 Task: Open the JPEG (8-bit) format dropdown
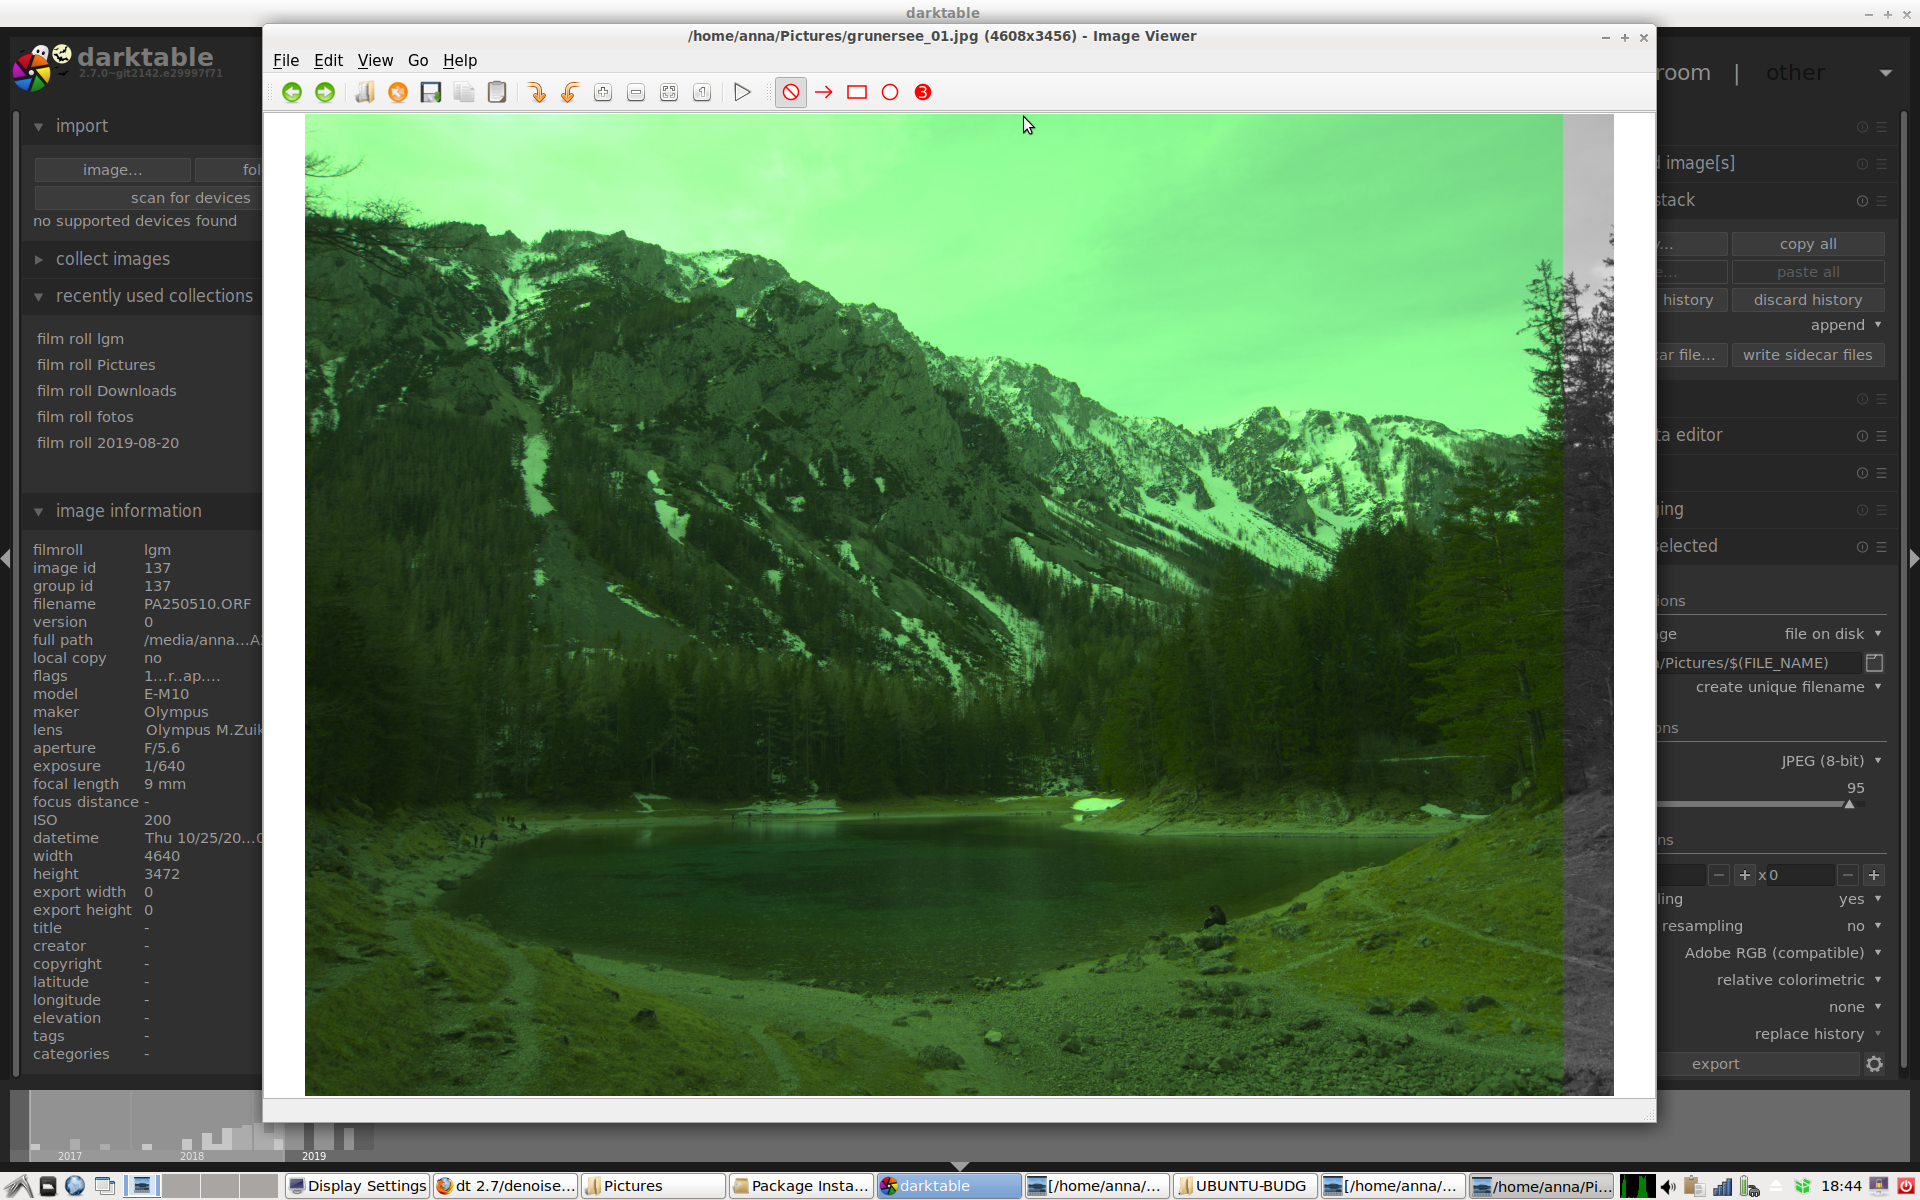(1832, 761)
